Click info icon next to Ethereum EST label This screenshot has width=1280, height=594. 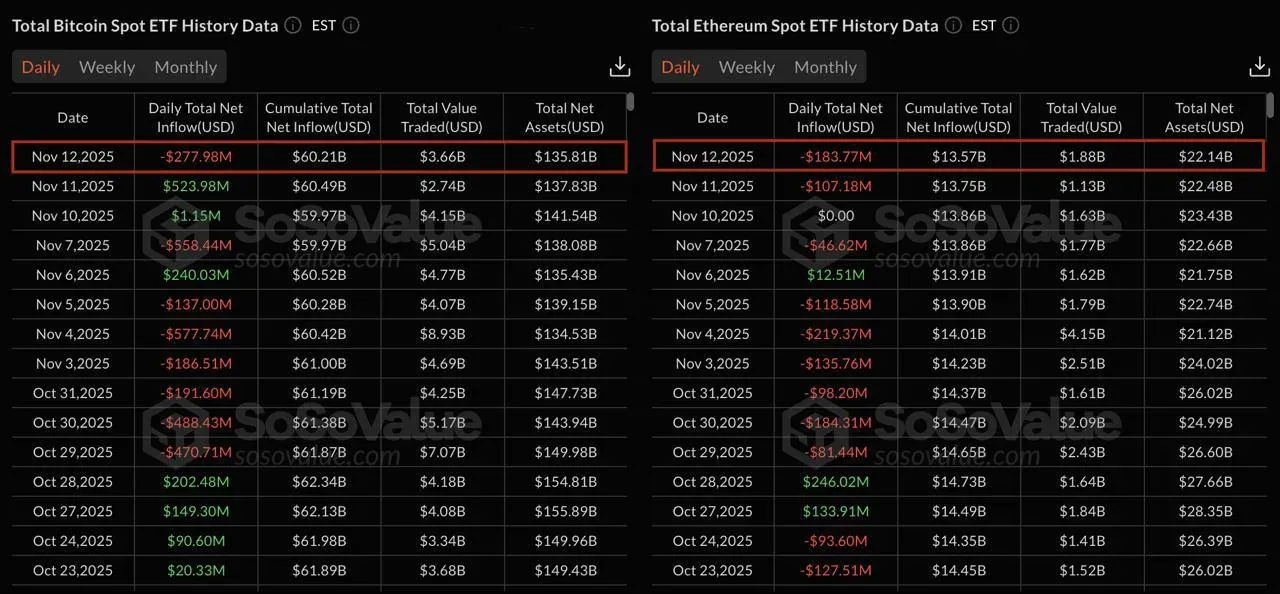pos(1011,26)
